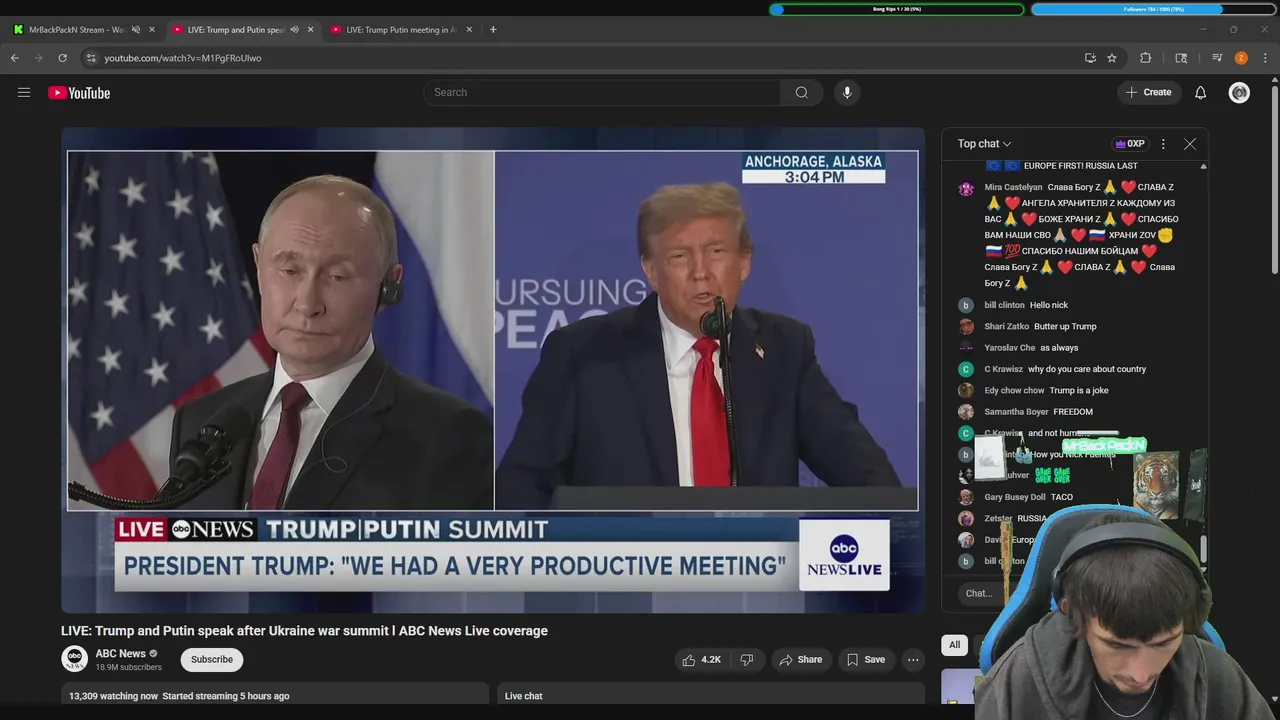Open Chrome three-dot menu

1265,58
